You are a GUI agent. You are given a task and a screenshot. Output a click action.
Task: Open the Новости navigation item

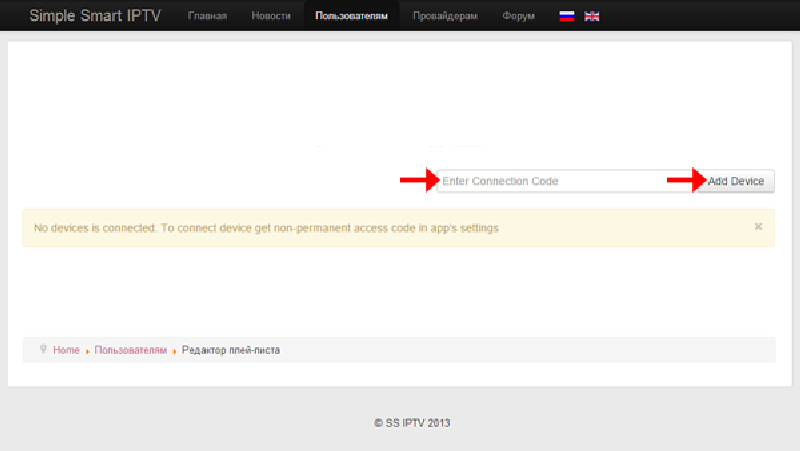pyautogui.click(x=271, y=17)
